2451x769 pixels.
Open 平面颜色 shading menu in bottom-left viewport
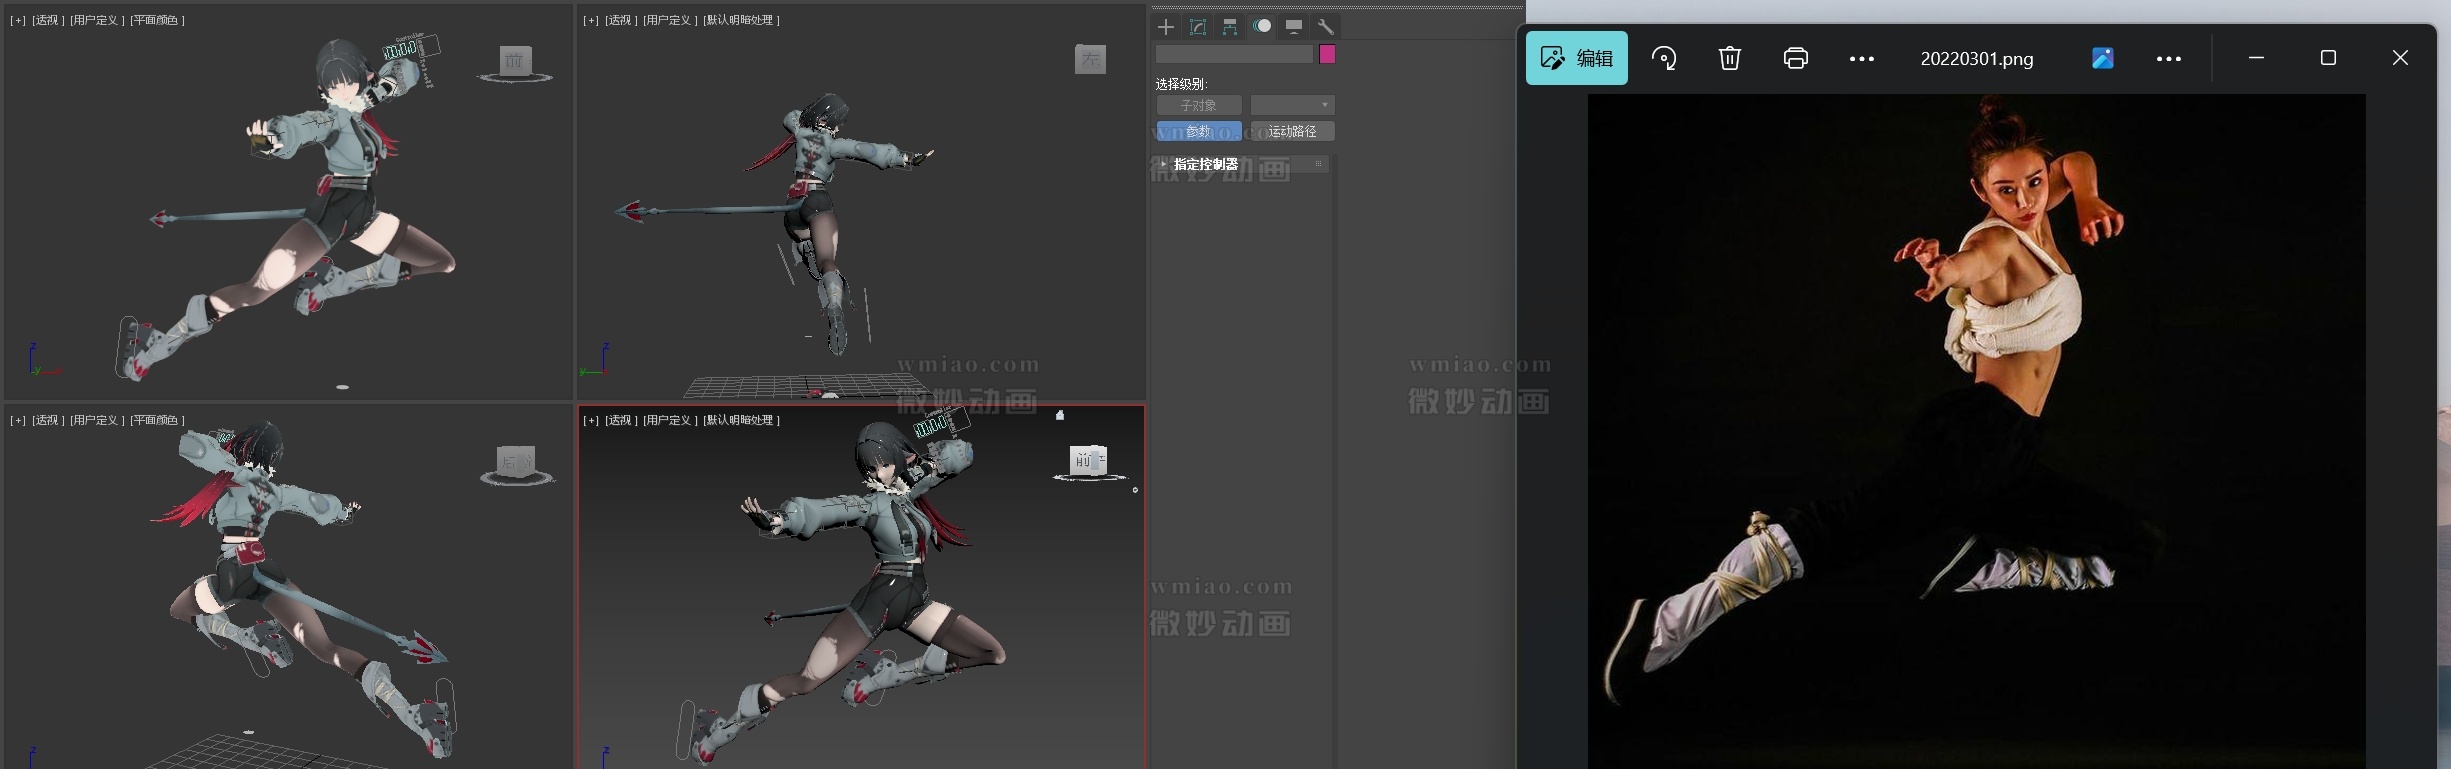pyautogui.click(x=156, y=420)
